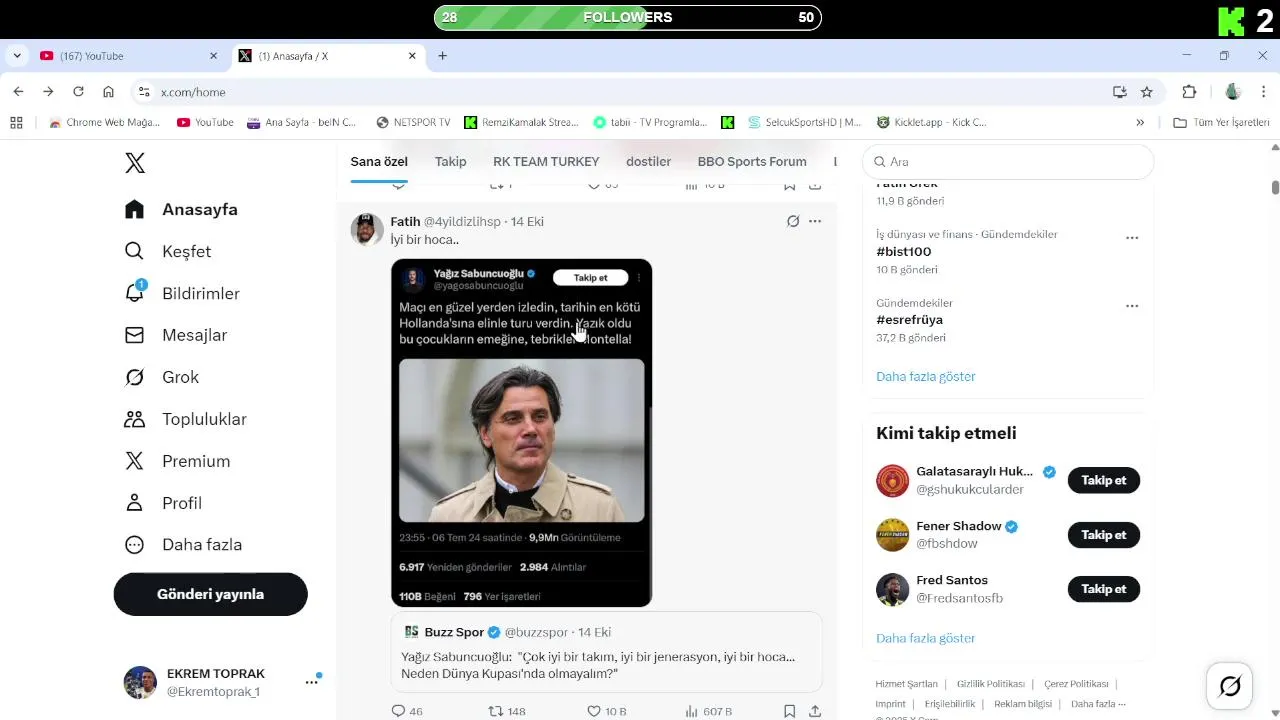Reload the page
1280x720 pixels.
pos(78,92)
